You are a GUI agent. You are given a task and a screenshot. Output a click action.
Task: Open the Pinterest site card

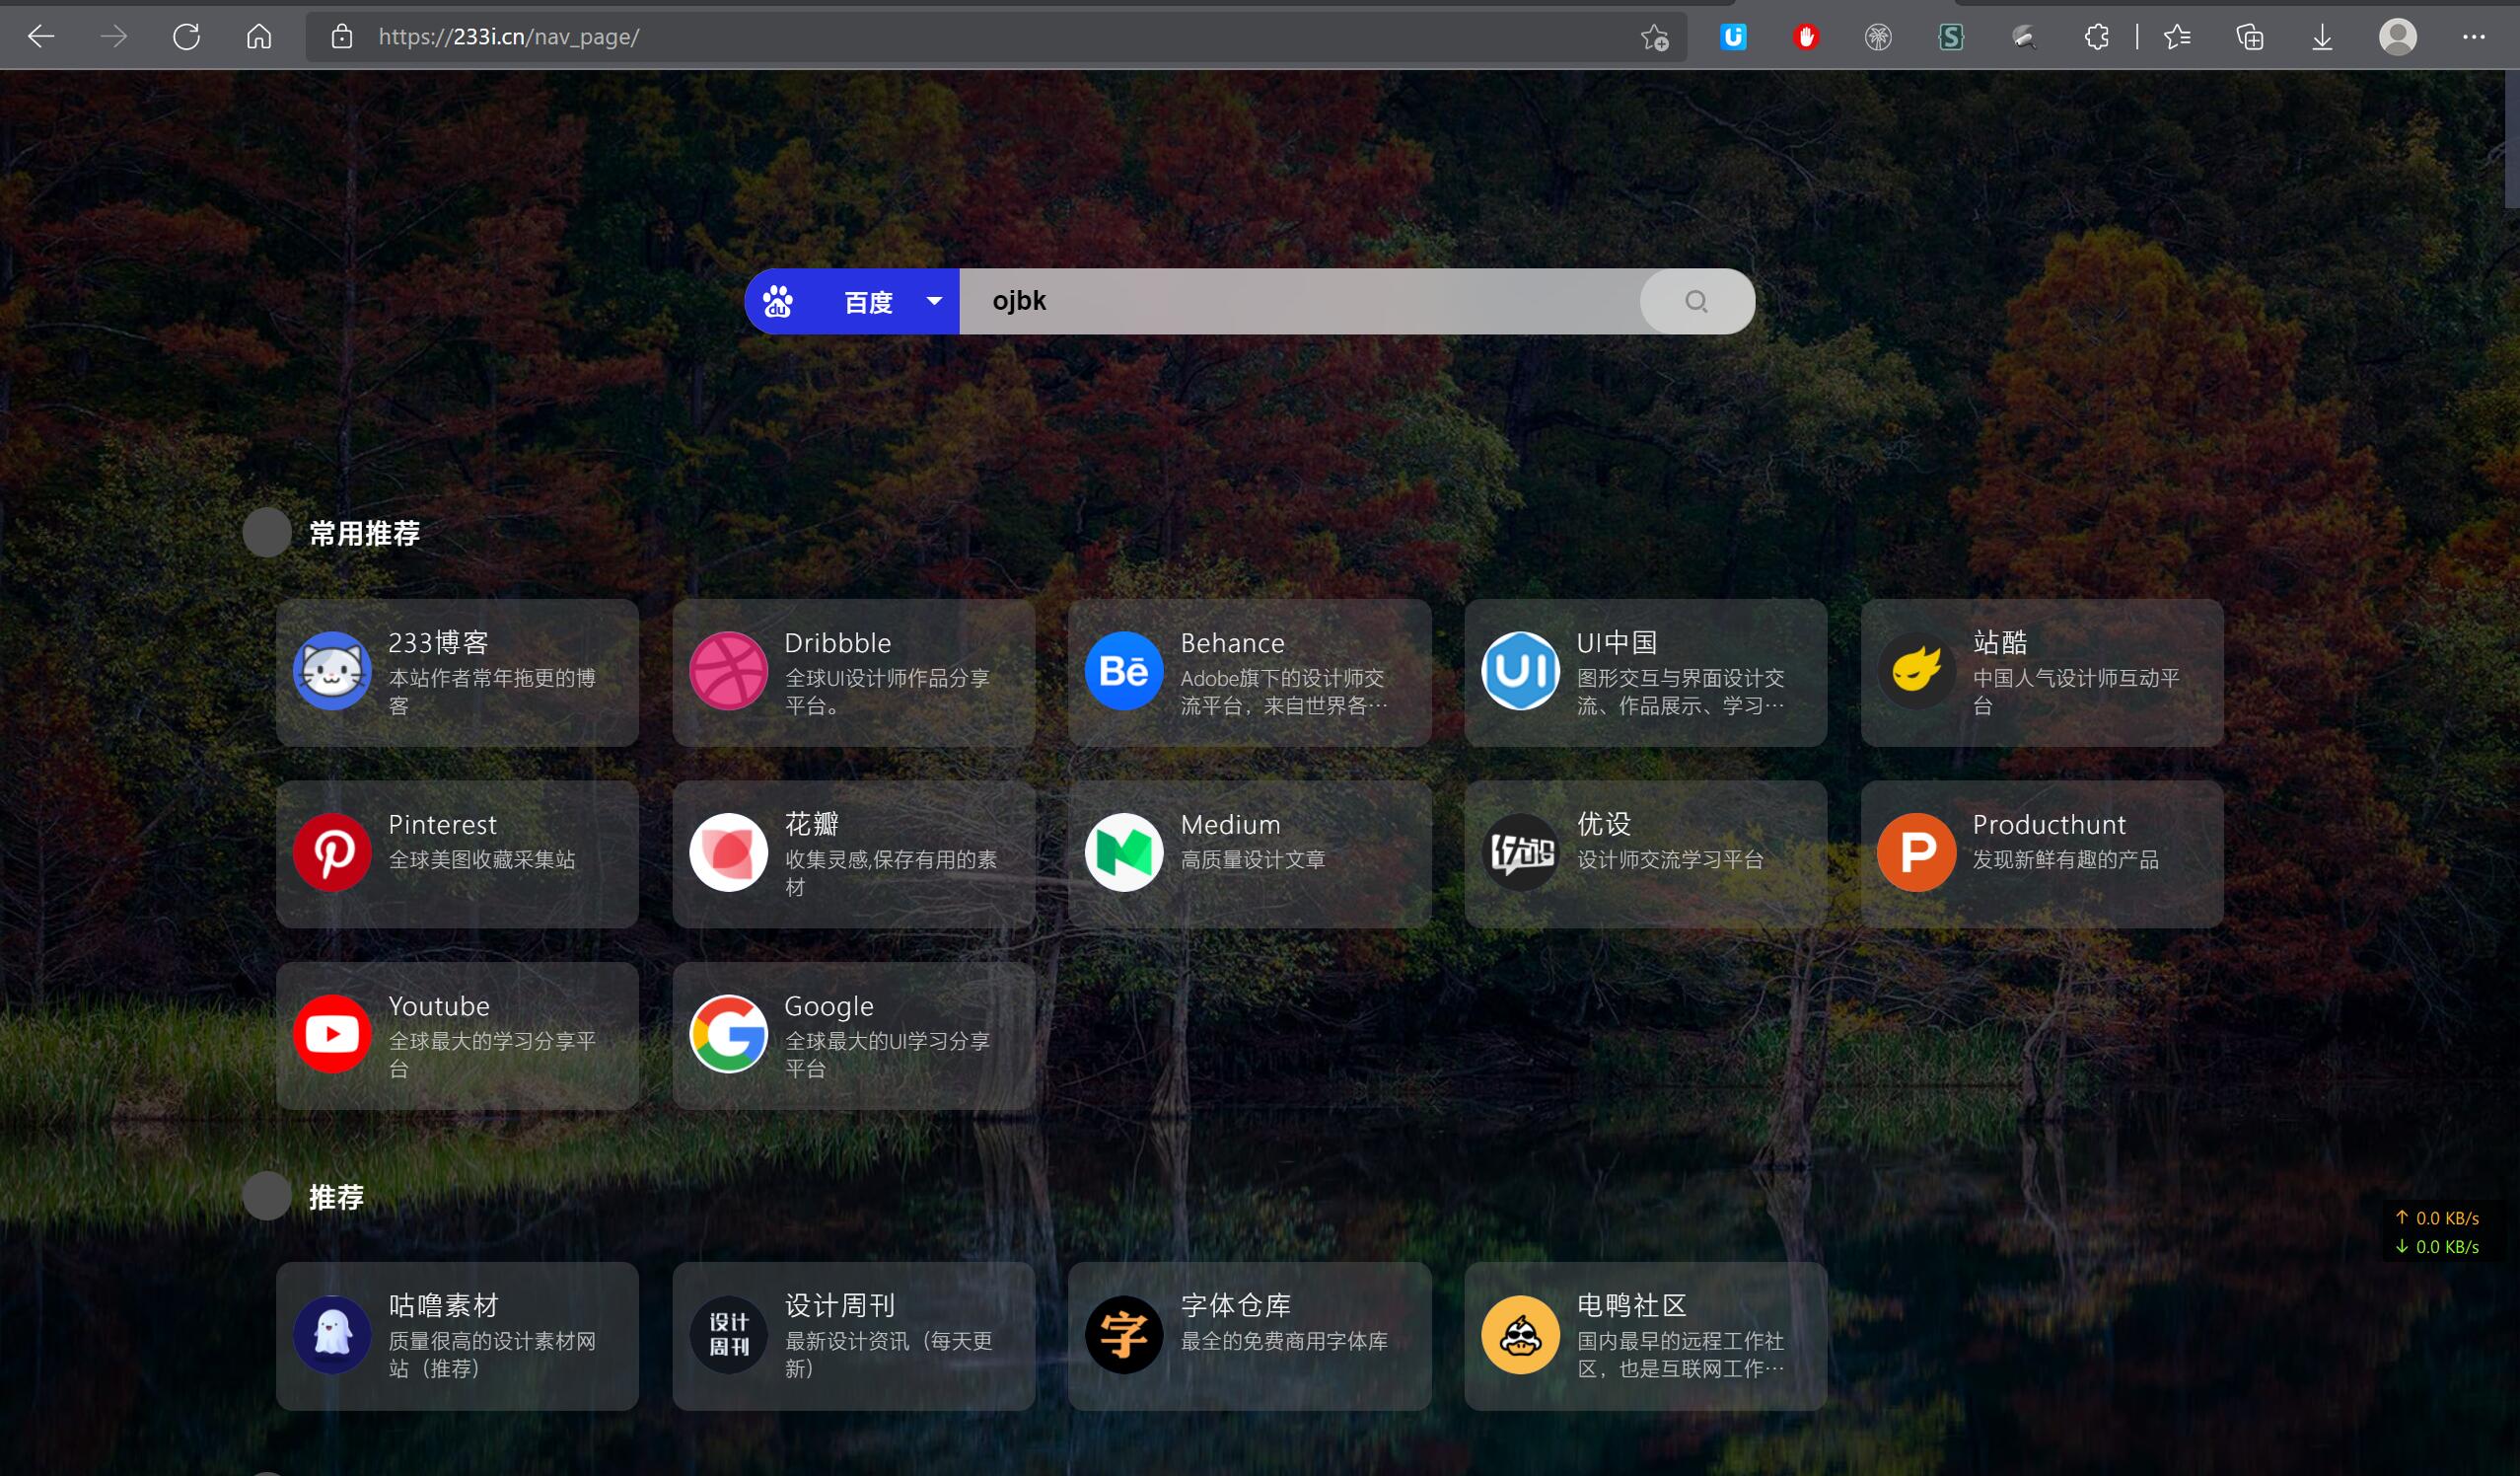[457, 853]
